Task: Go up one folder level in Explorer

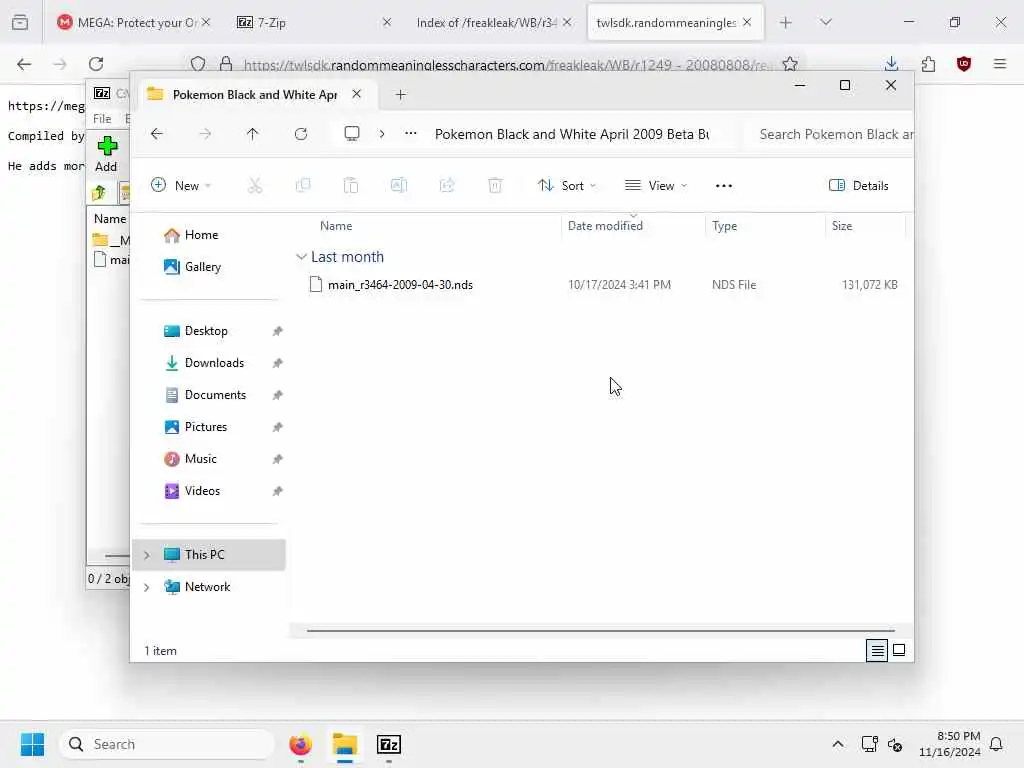Action: (x=253, y=134)
